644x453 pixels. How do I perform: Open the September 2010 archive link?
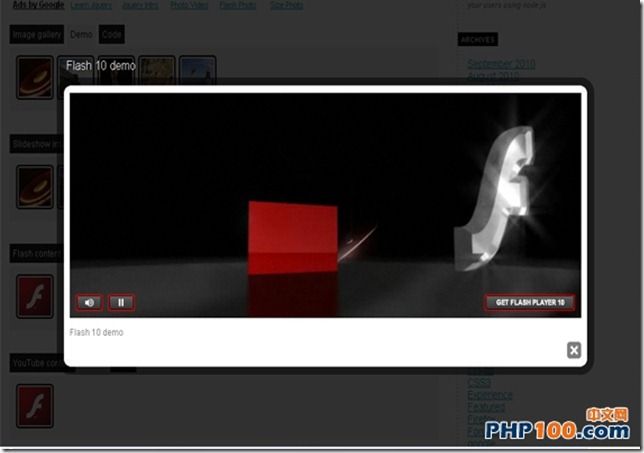[x=501, y=64]
